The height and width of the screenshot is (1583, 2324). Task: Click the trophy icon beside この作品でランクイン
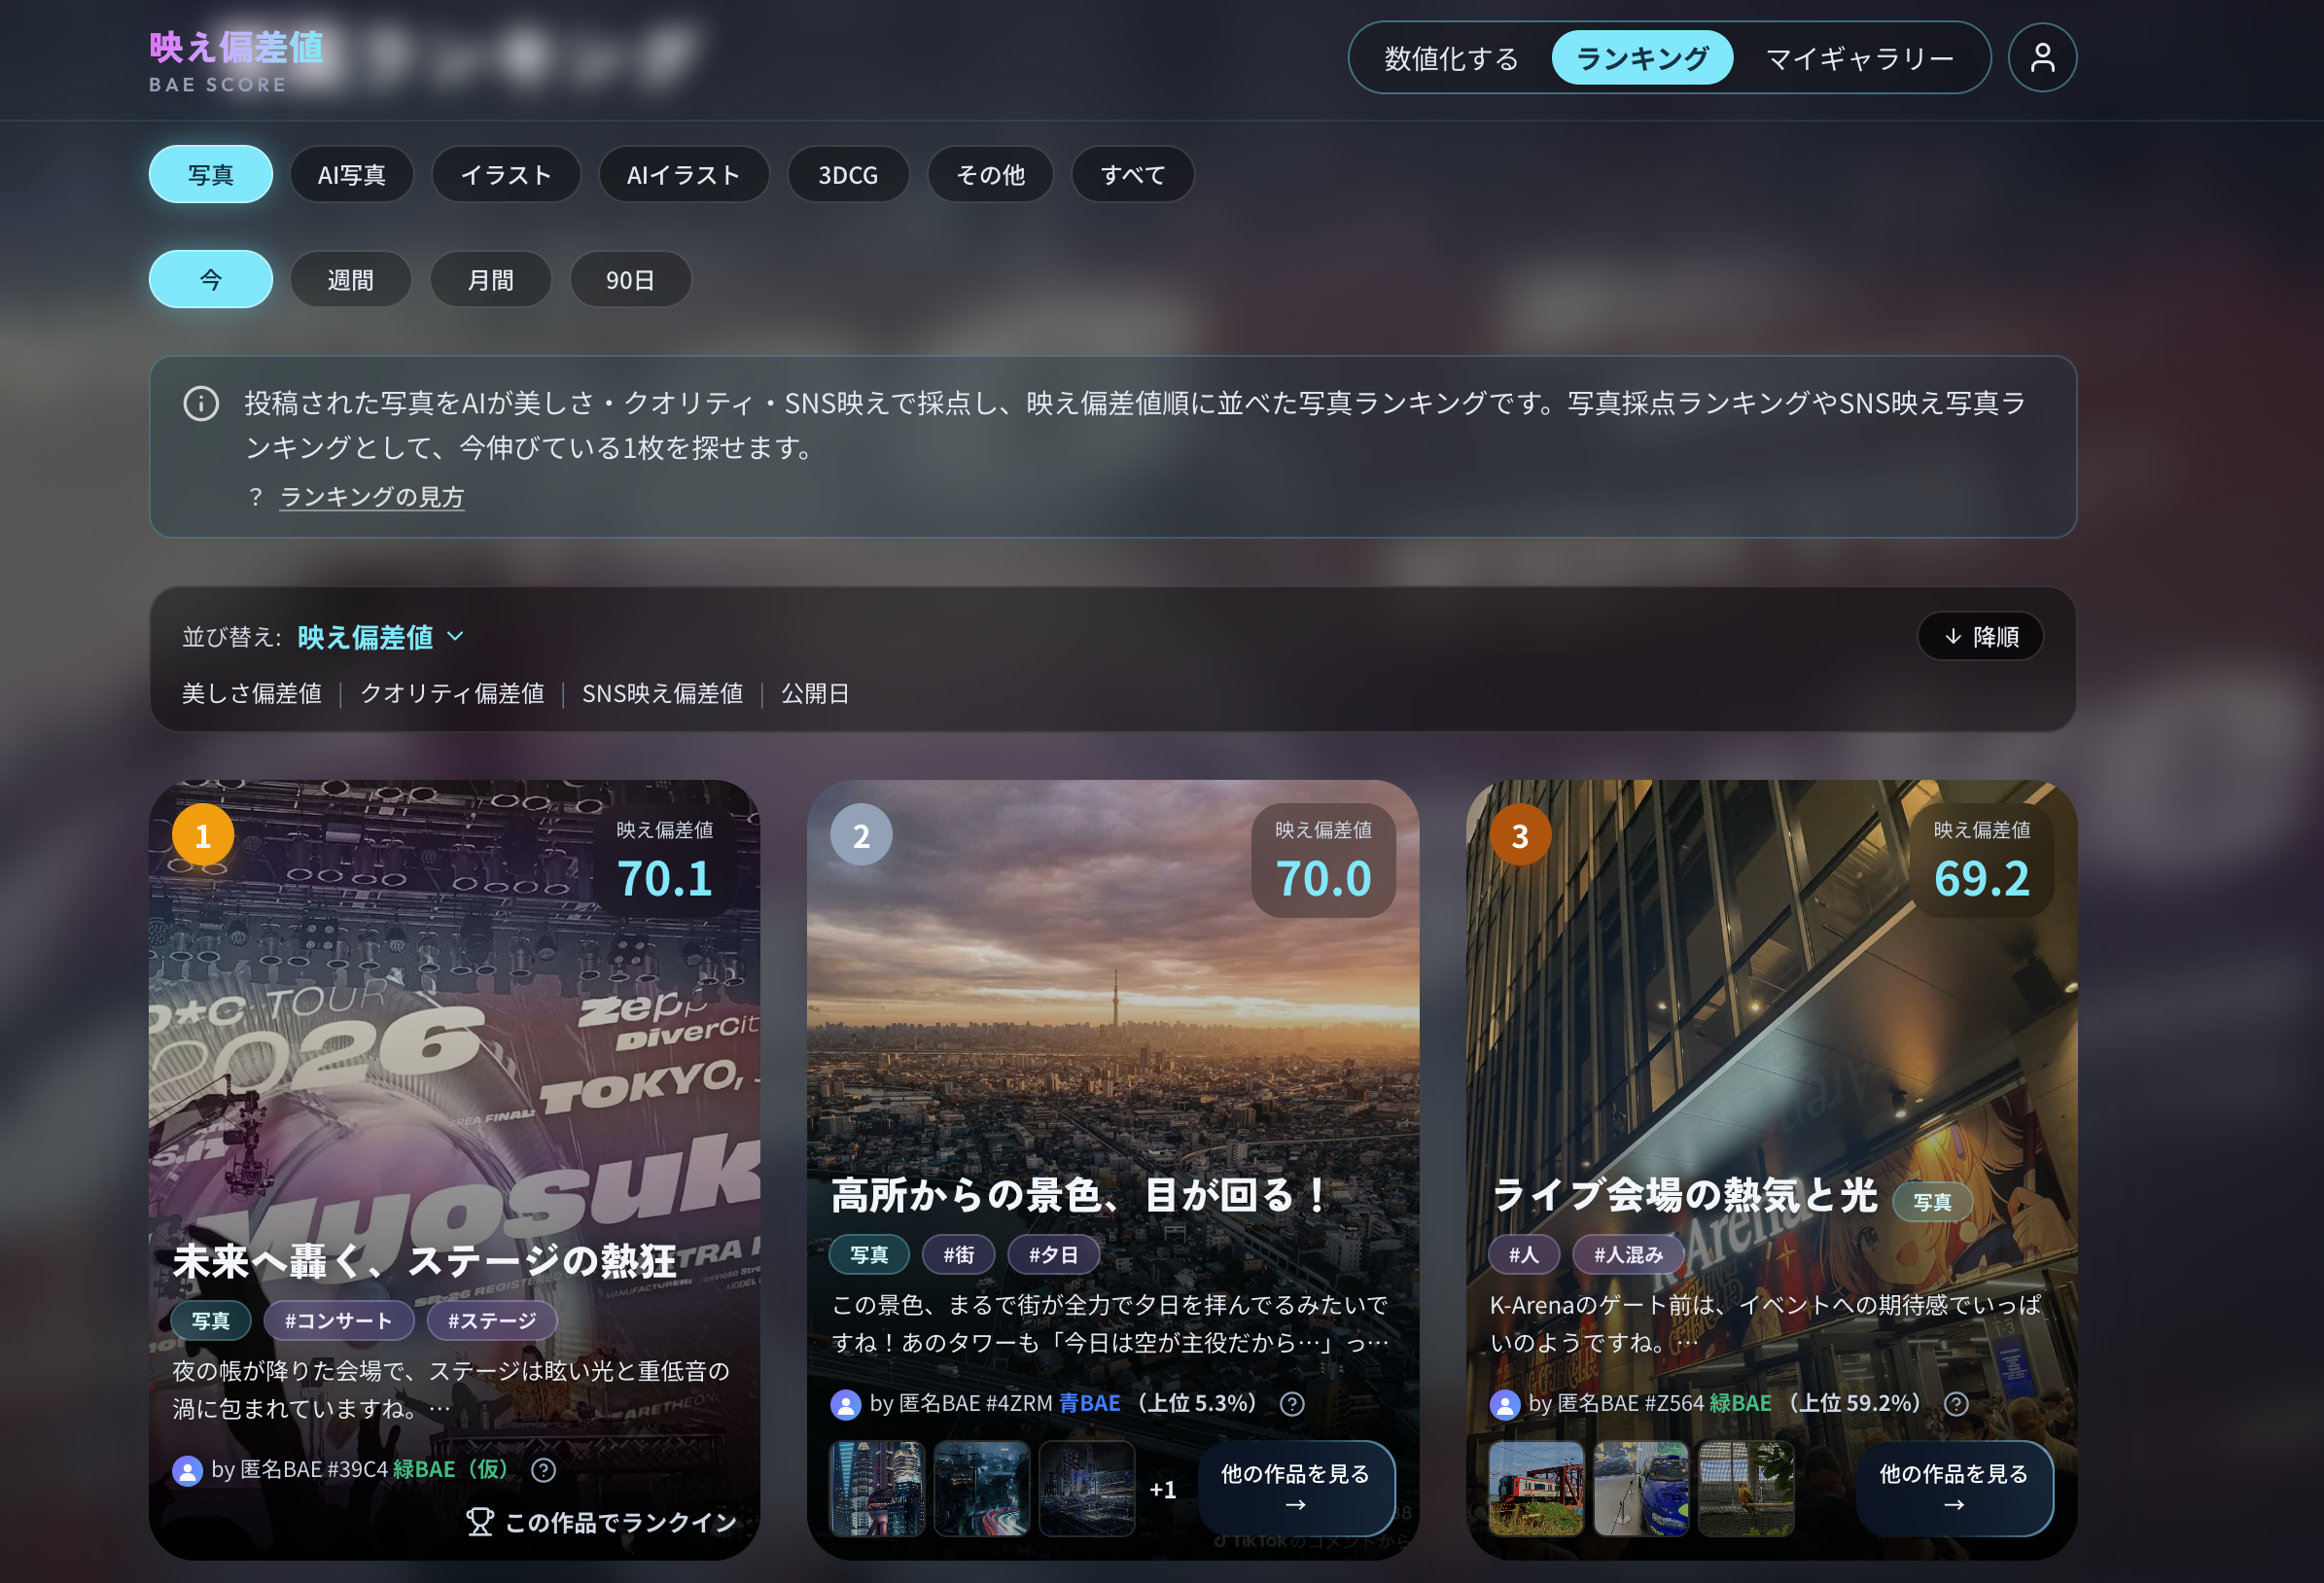pyautogui.click(x=479, y=1522)
